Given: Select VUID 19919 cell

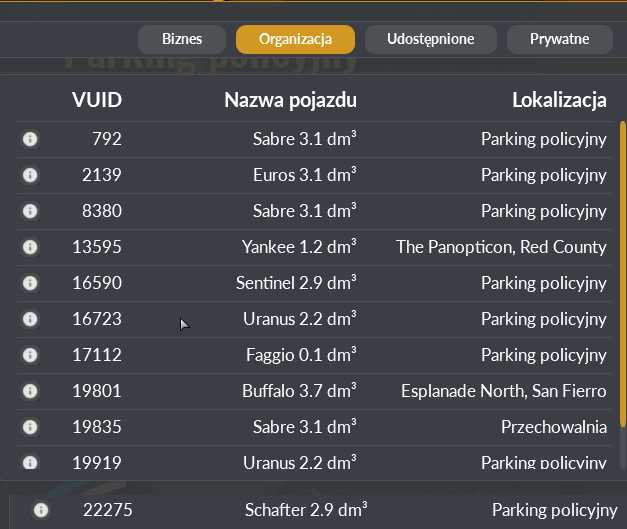Looking at the screenshot, I should [x=97, y=463].
